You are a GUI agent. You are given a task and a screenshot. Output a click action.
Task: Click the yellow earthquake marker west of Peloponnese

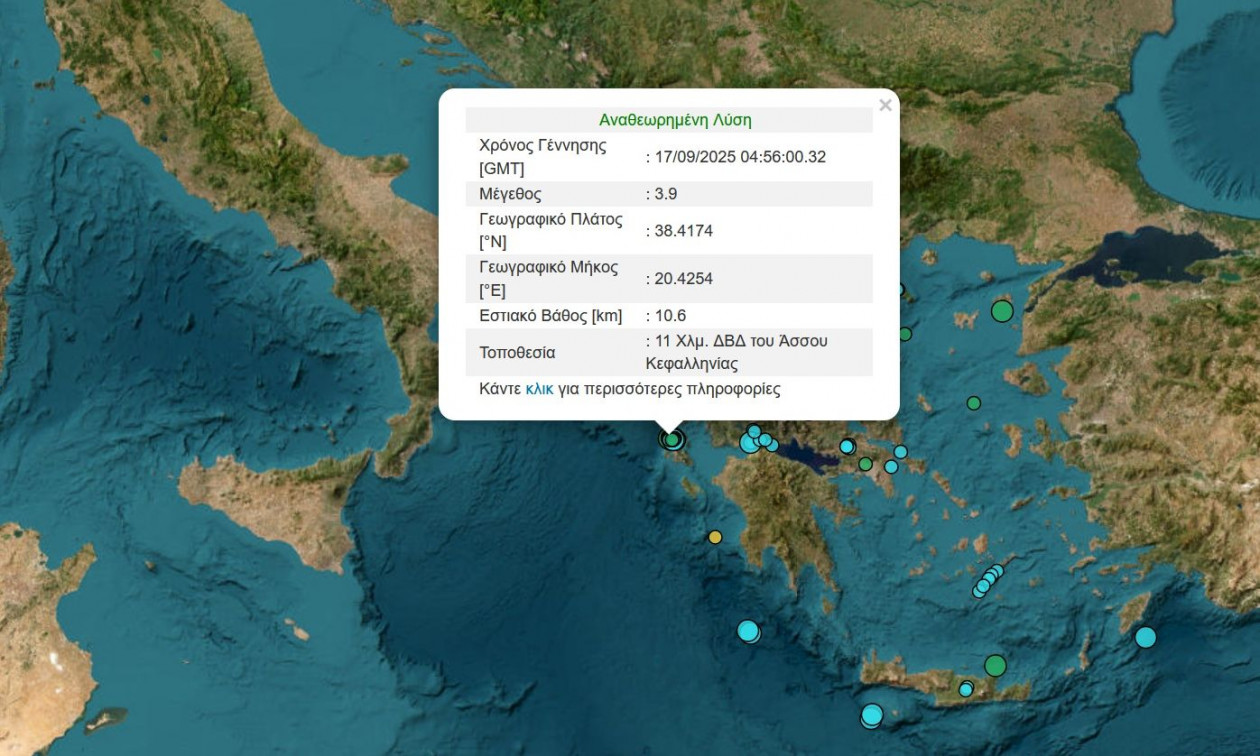(x=715, y=537)
